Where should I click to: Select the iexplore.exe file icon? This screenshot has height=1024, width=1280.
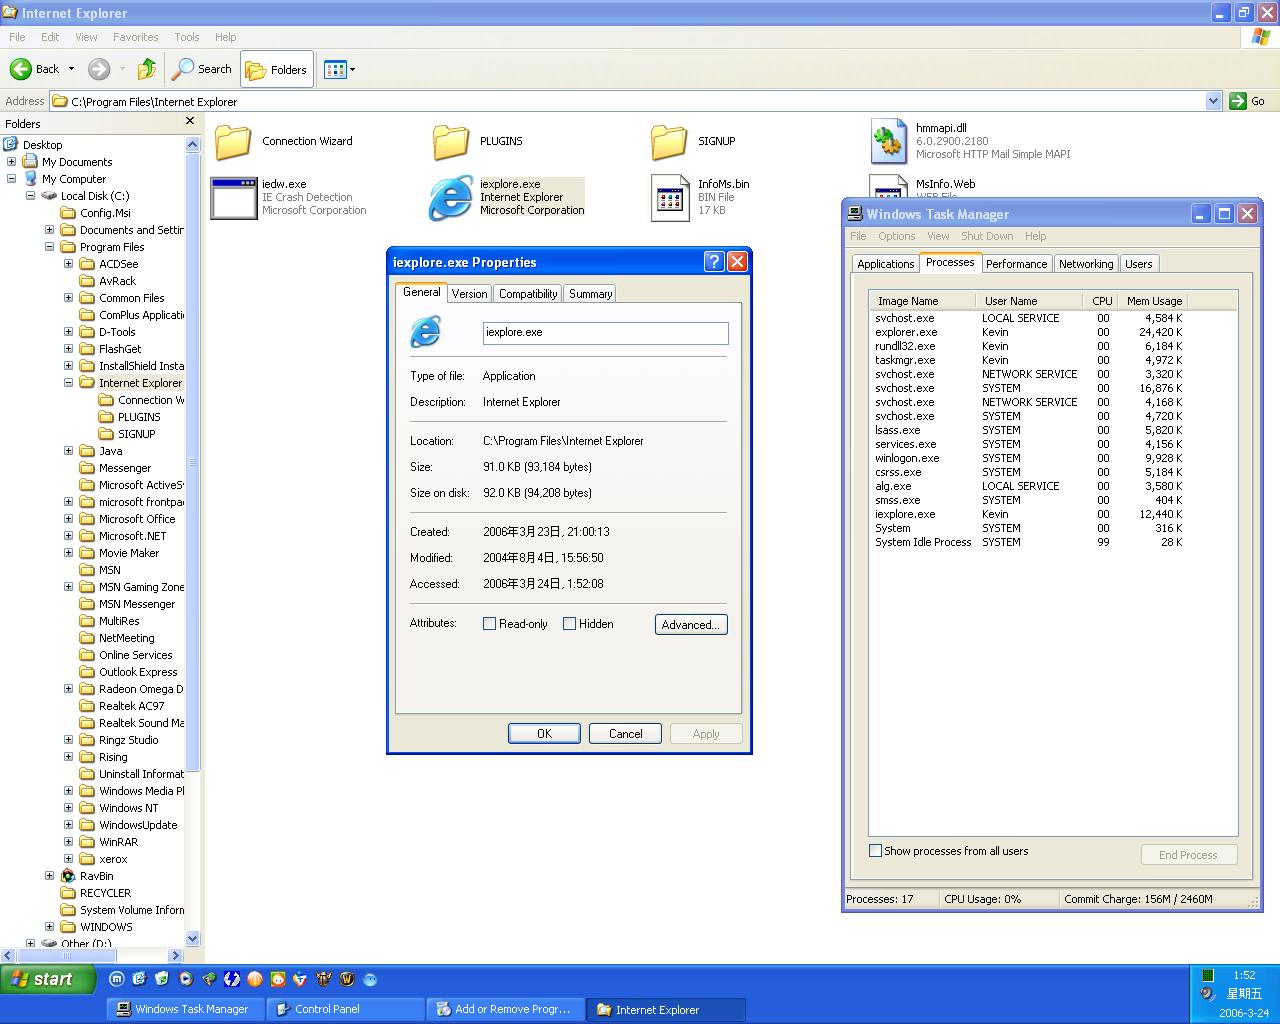coord(450,197)
